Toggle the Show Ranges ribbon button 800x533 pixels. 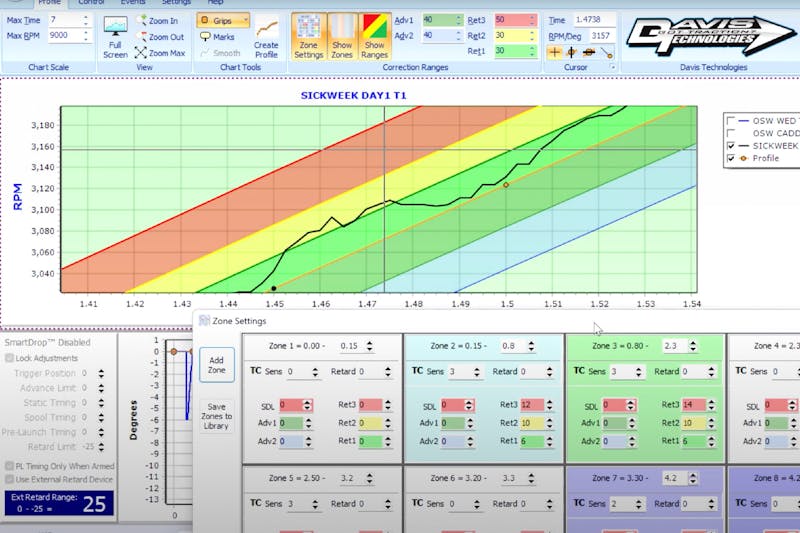point(374,37)
